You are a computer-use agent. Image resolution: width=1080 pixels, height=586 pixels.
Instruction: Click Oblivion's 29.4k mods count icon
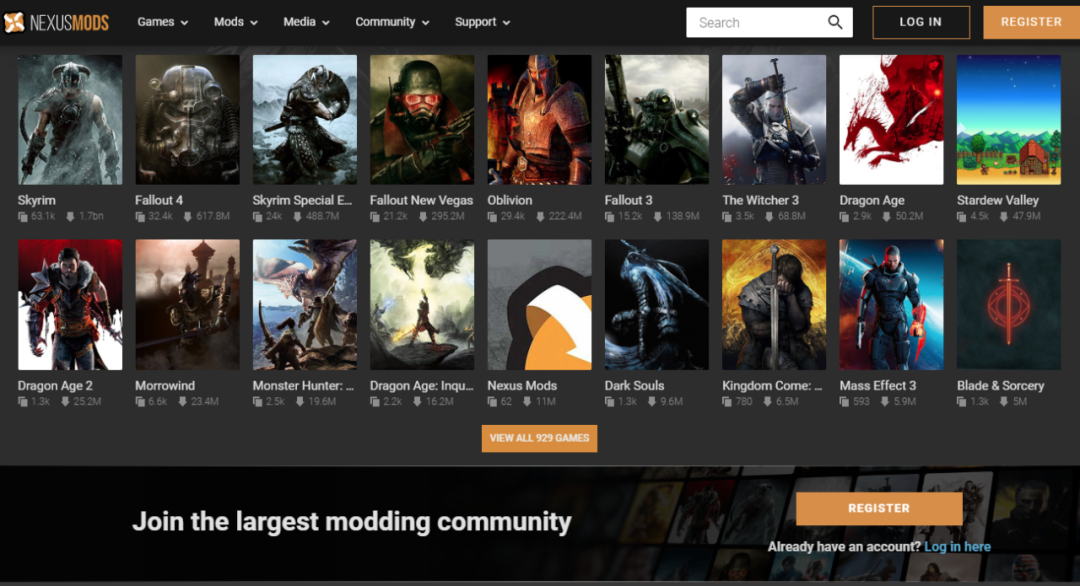(492, 217)
